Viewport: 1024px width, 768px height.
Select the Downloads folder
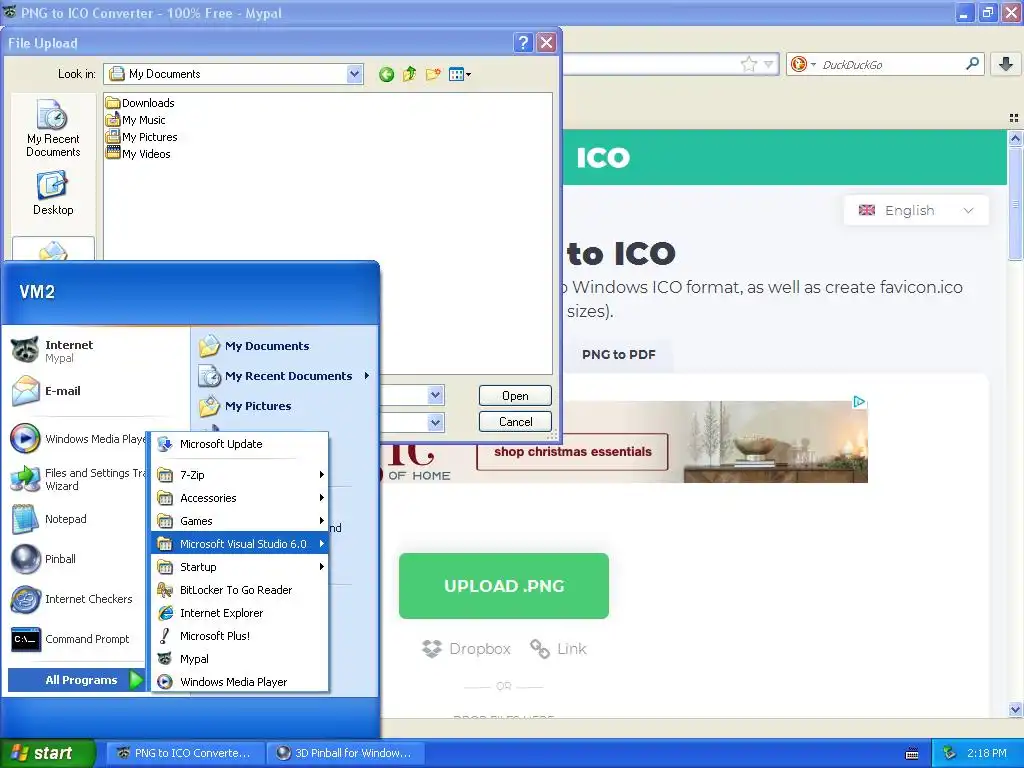(140, 103)
